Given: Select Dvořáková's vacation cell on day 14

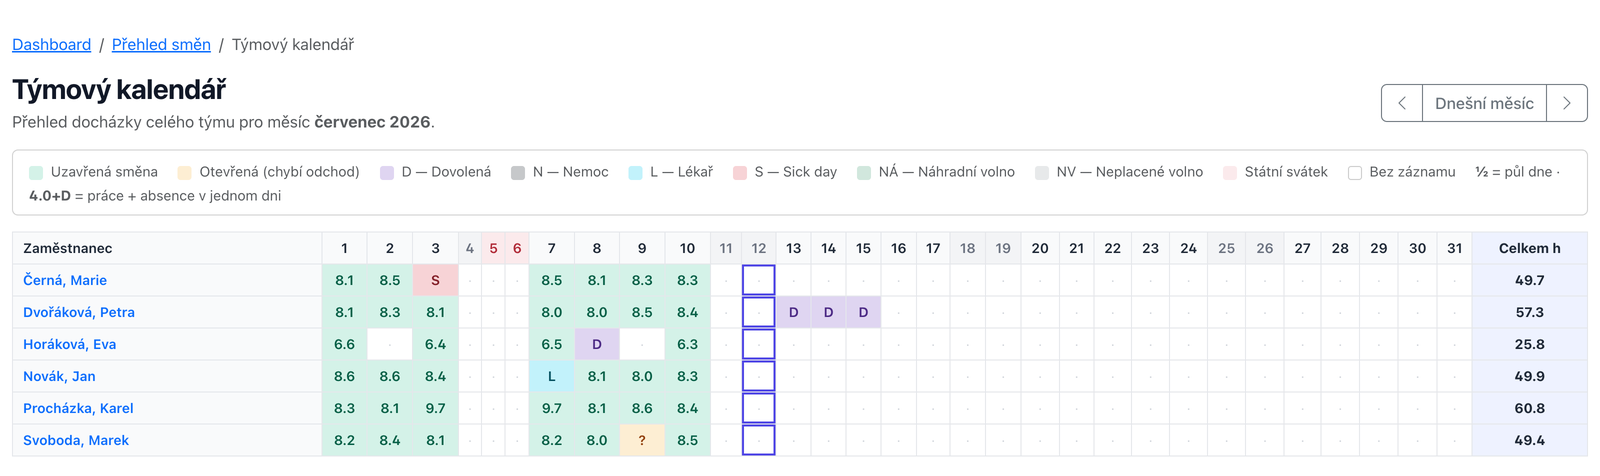Looking at the screenshot, I should pos(828,312).
